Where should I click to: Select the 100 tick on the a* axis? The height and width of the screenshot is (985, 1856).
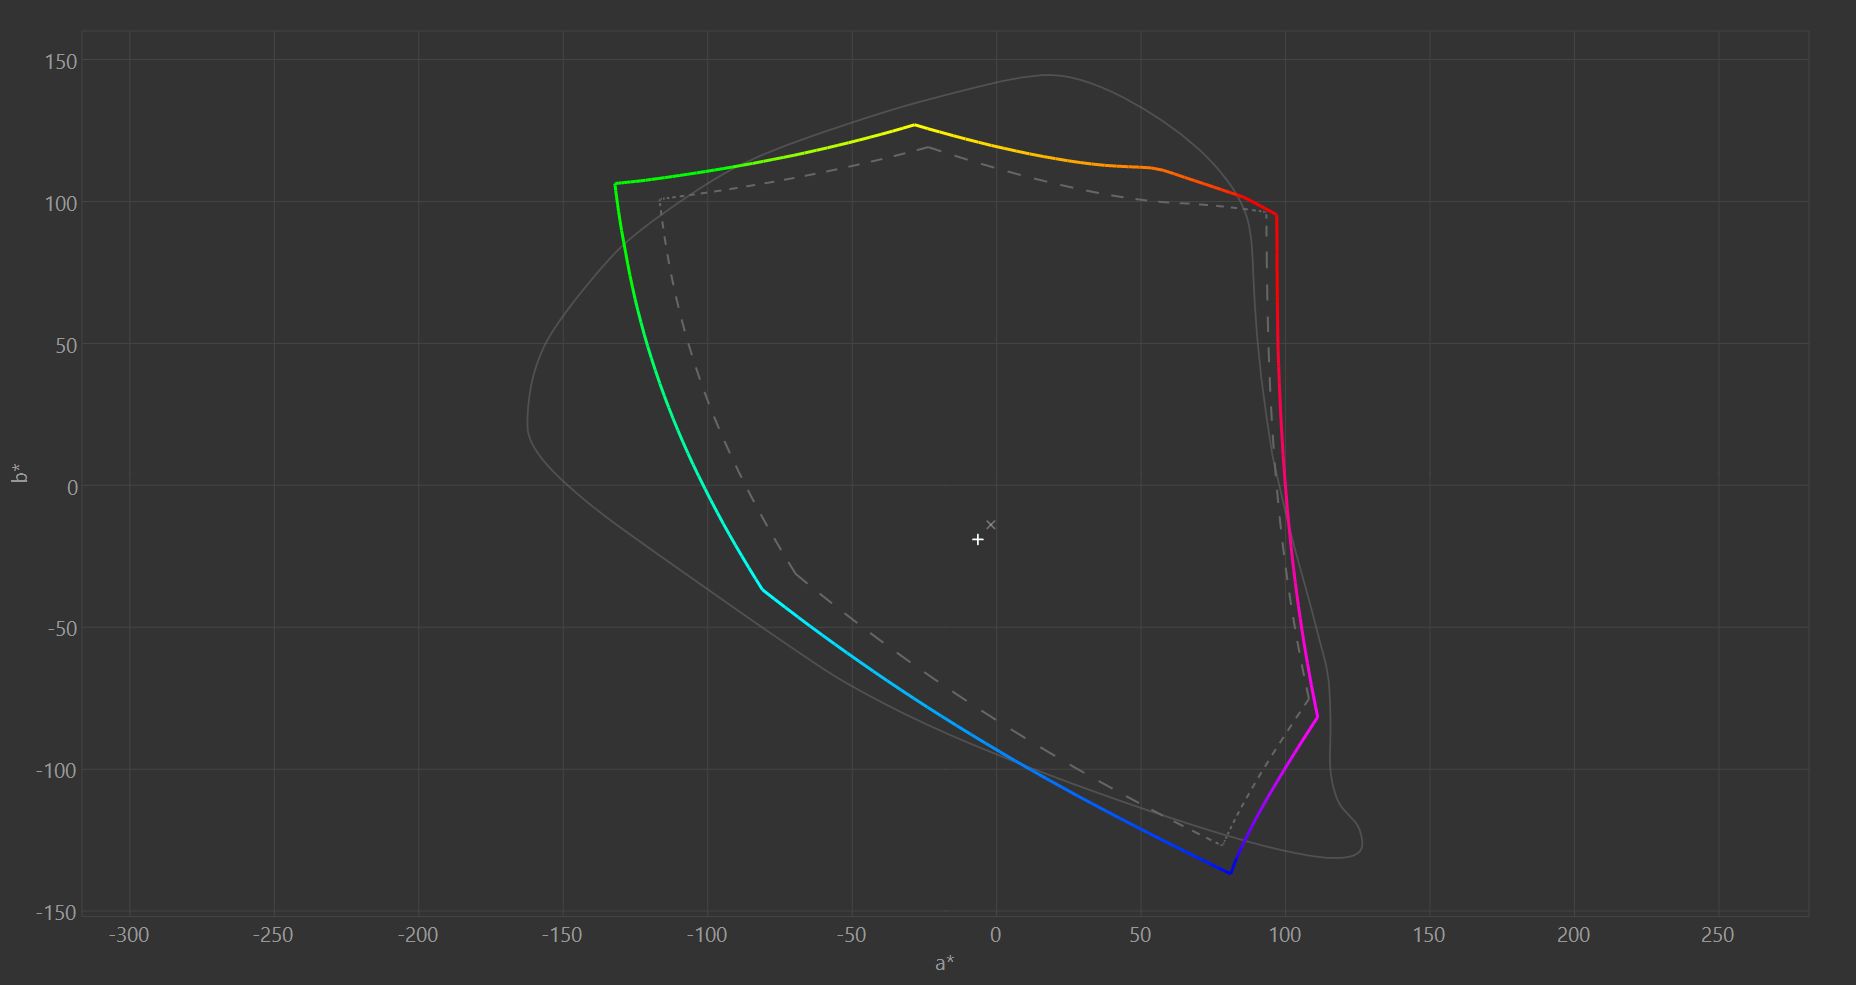pos(1285,935)
